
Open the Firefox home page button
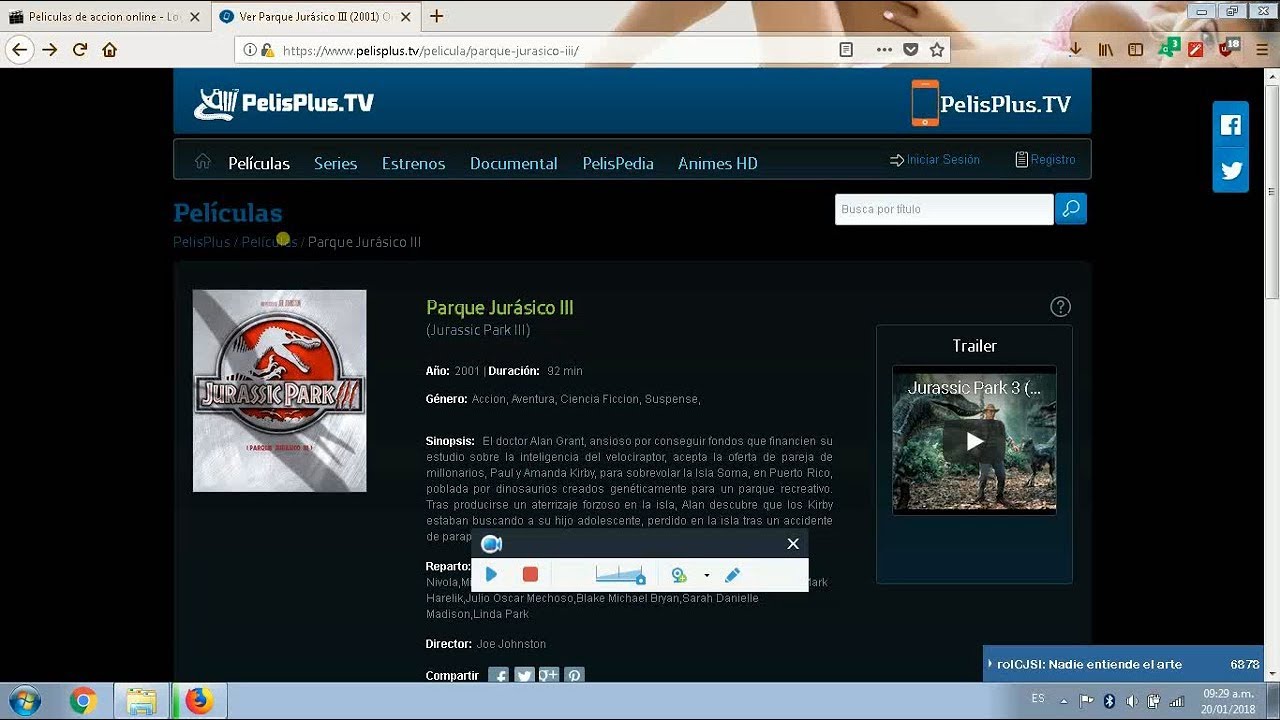tap(110, 49)
